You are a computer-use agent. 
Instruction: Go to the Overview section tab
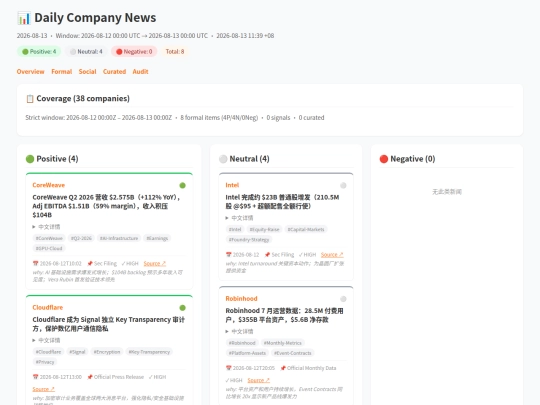(30, 72)
